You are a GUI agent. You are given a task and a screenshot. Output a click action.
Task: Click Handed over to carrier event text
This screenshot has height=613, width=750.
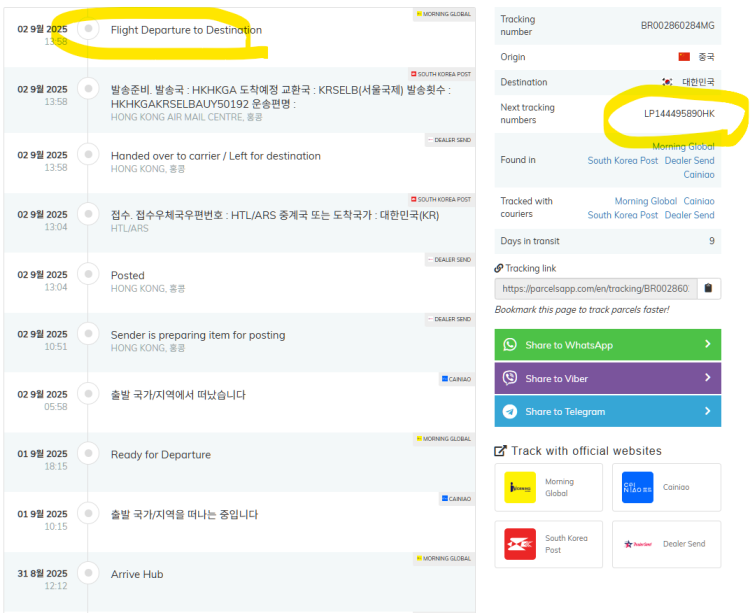[216, 156]
